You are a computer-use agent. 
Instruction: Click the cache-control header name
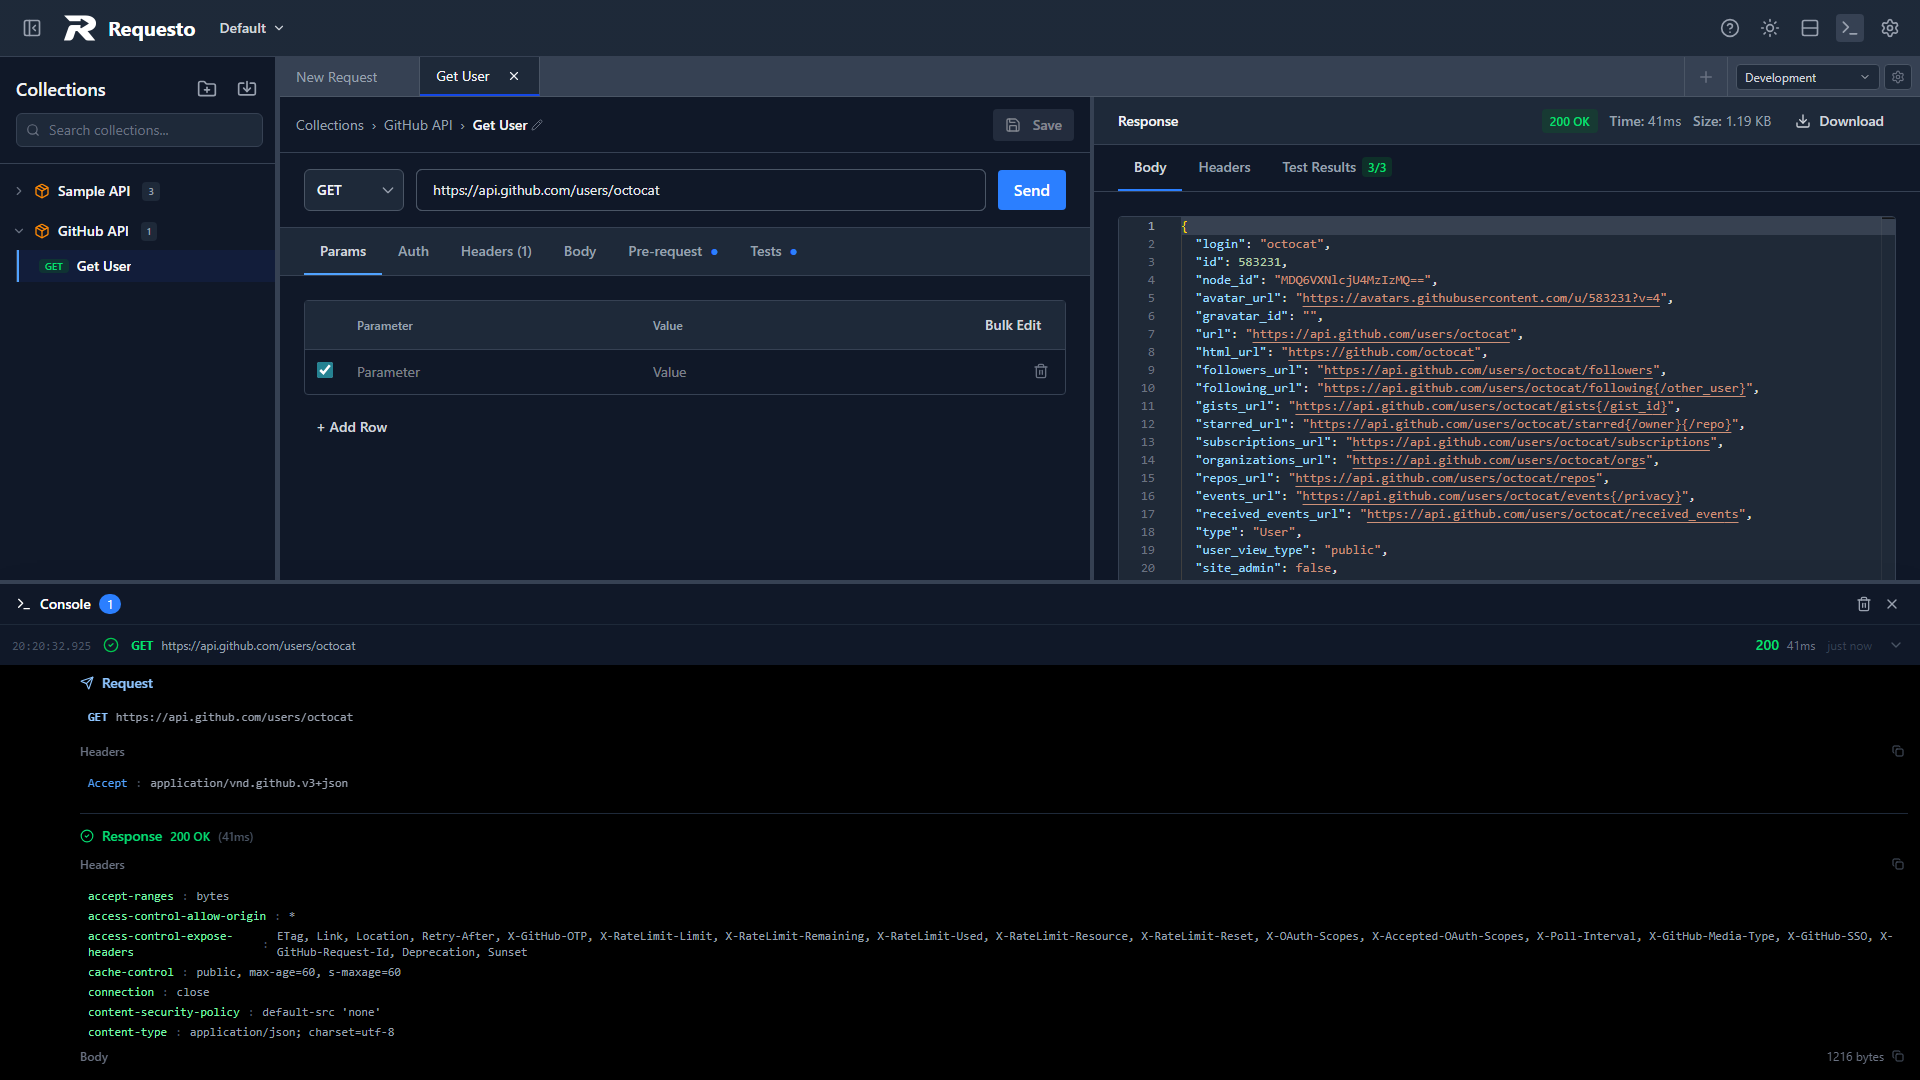[130, 972]
